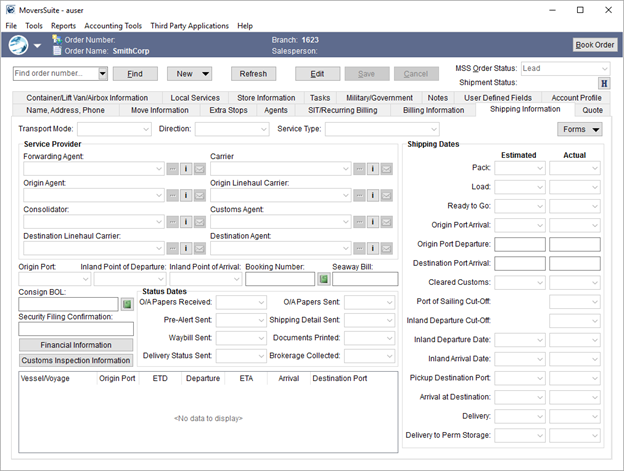Open the Reports menu
This screenshot has width=624, height=471.
pyautogui.click(x=63, y=25)
